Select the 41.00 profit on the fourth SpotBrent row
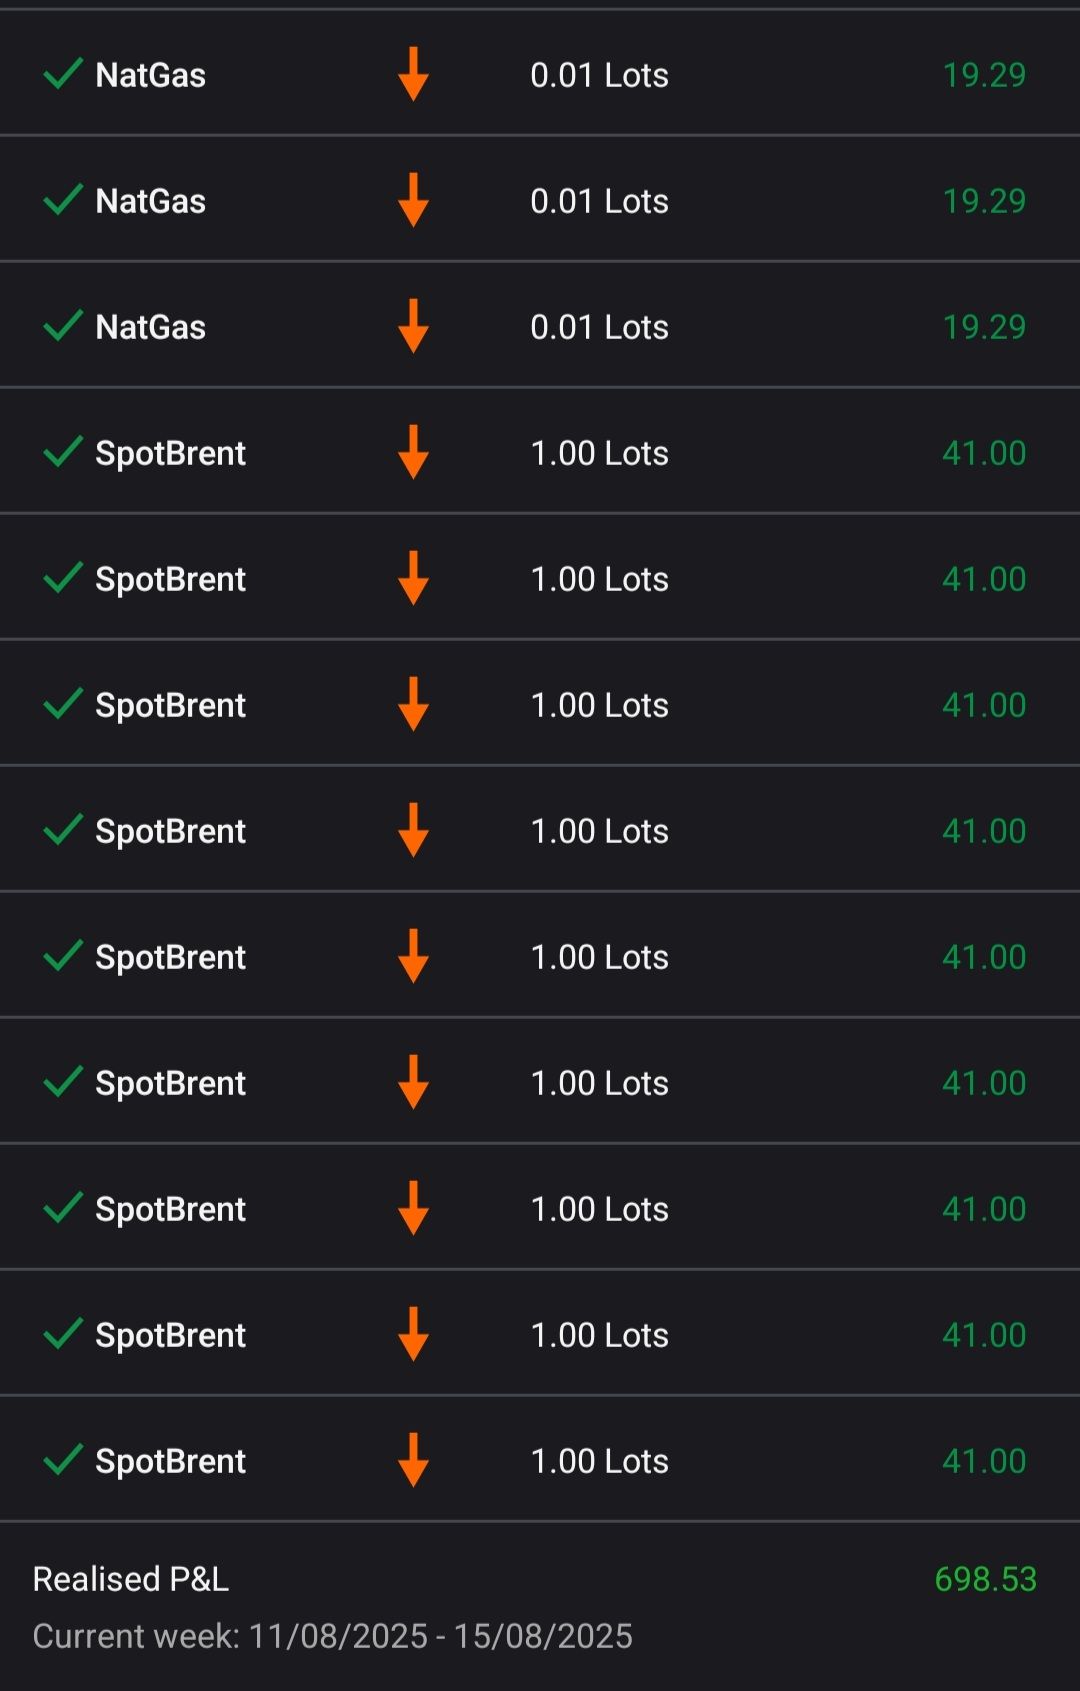The height and width of the screenshot is (1691, 1080). (x=984, y=831)
